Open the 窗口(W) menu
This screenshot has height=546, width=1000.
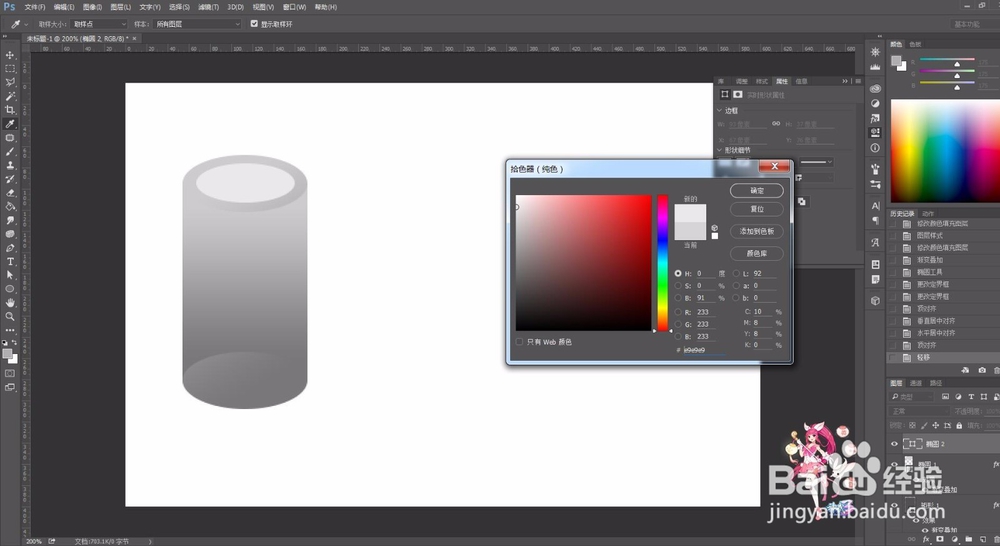coord(294,7)
